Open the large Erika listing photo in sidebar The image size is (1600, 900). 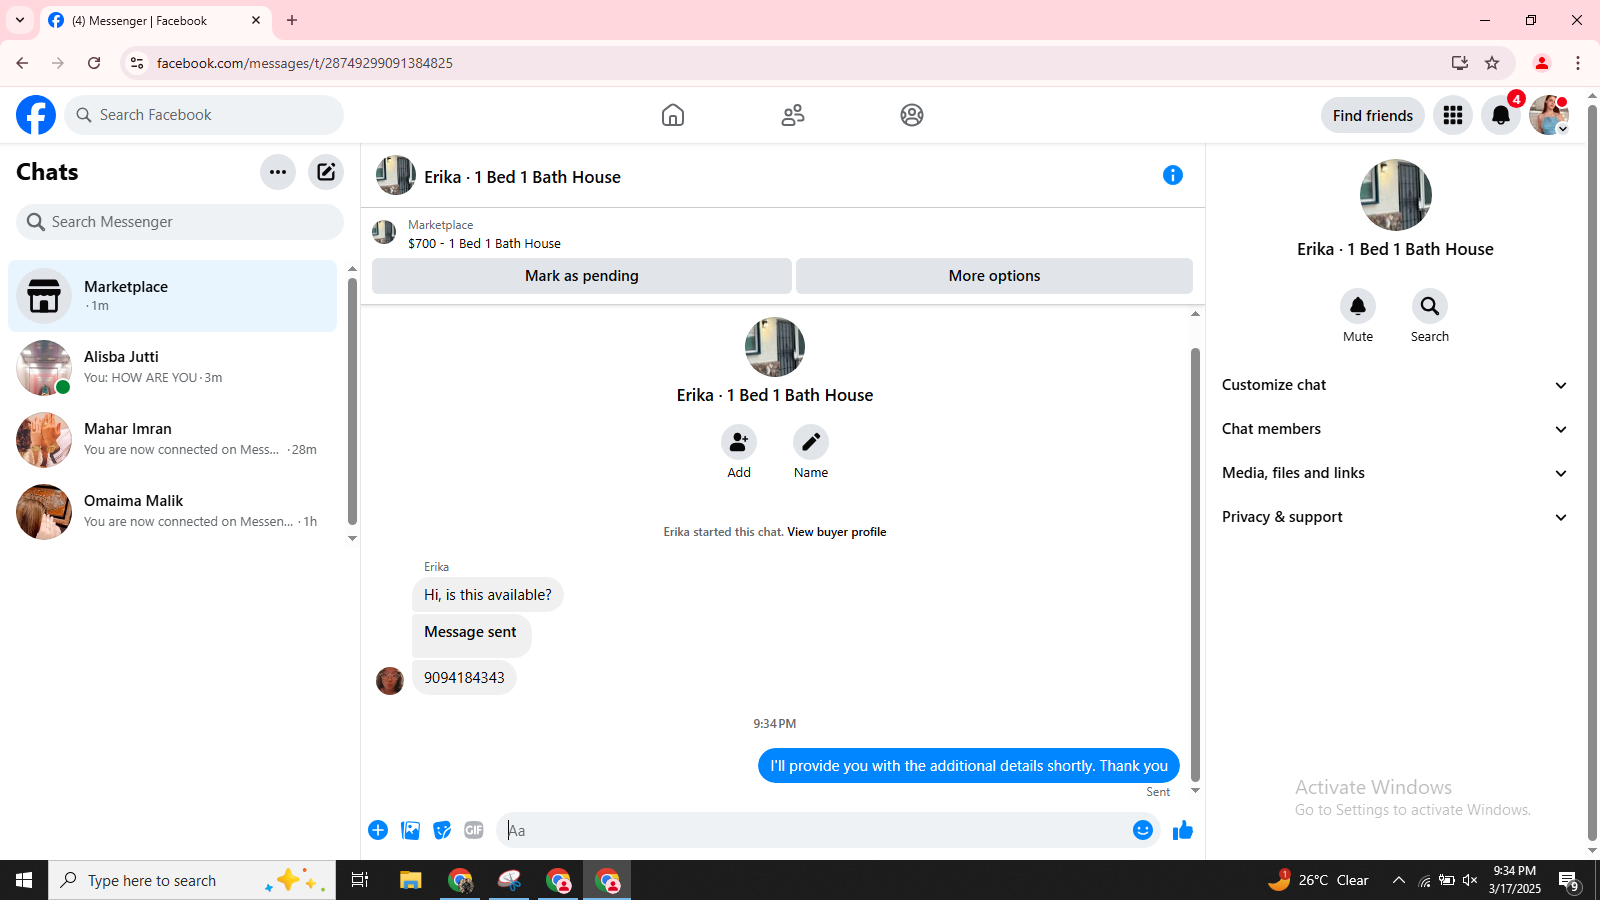(x=1395, y=195)
